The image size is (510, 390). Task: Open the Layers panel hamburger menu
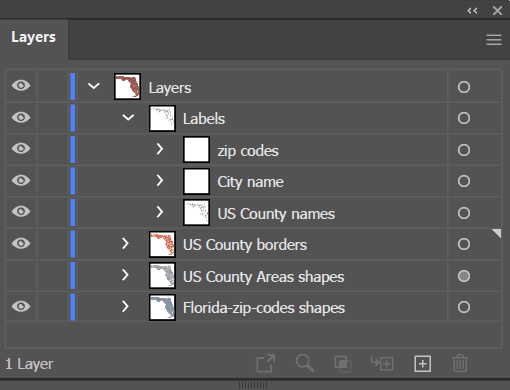494,40
